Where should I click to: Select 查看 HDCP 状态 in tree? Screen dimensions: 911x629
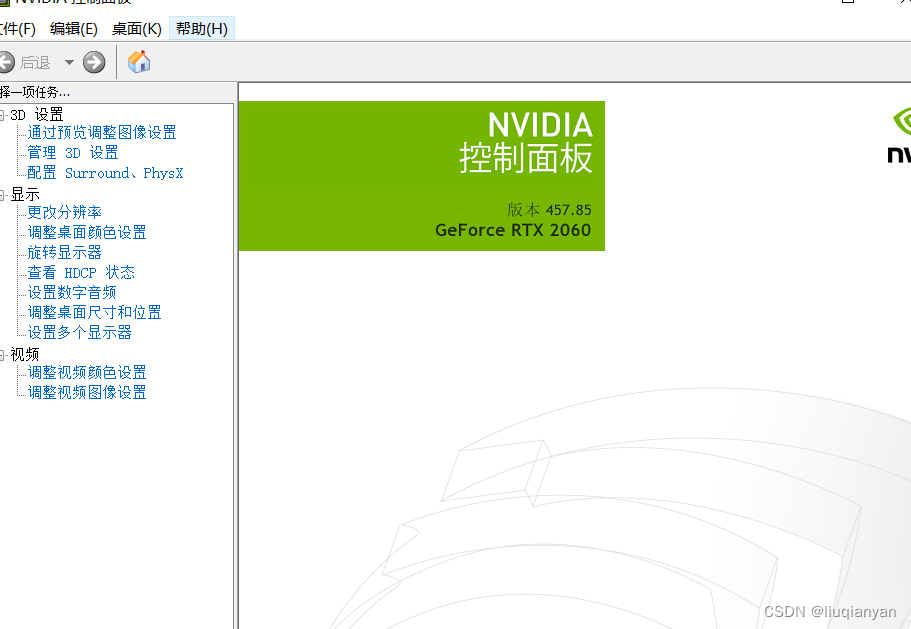[81, 272]
